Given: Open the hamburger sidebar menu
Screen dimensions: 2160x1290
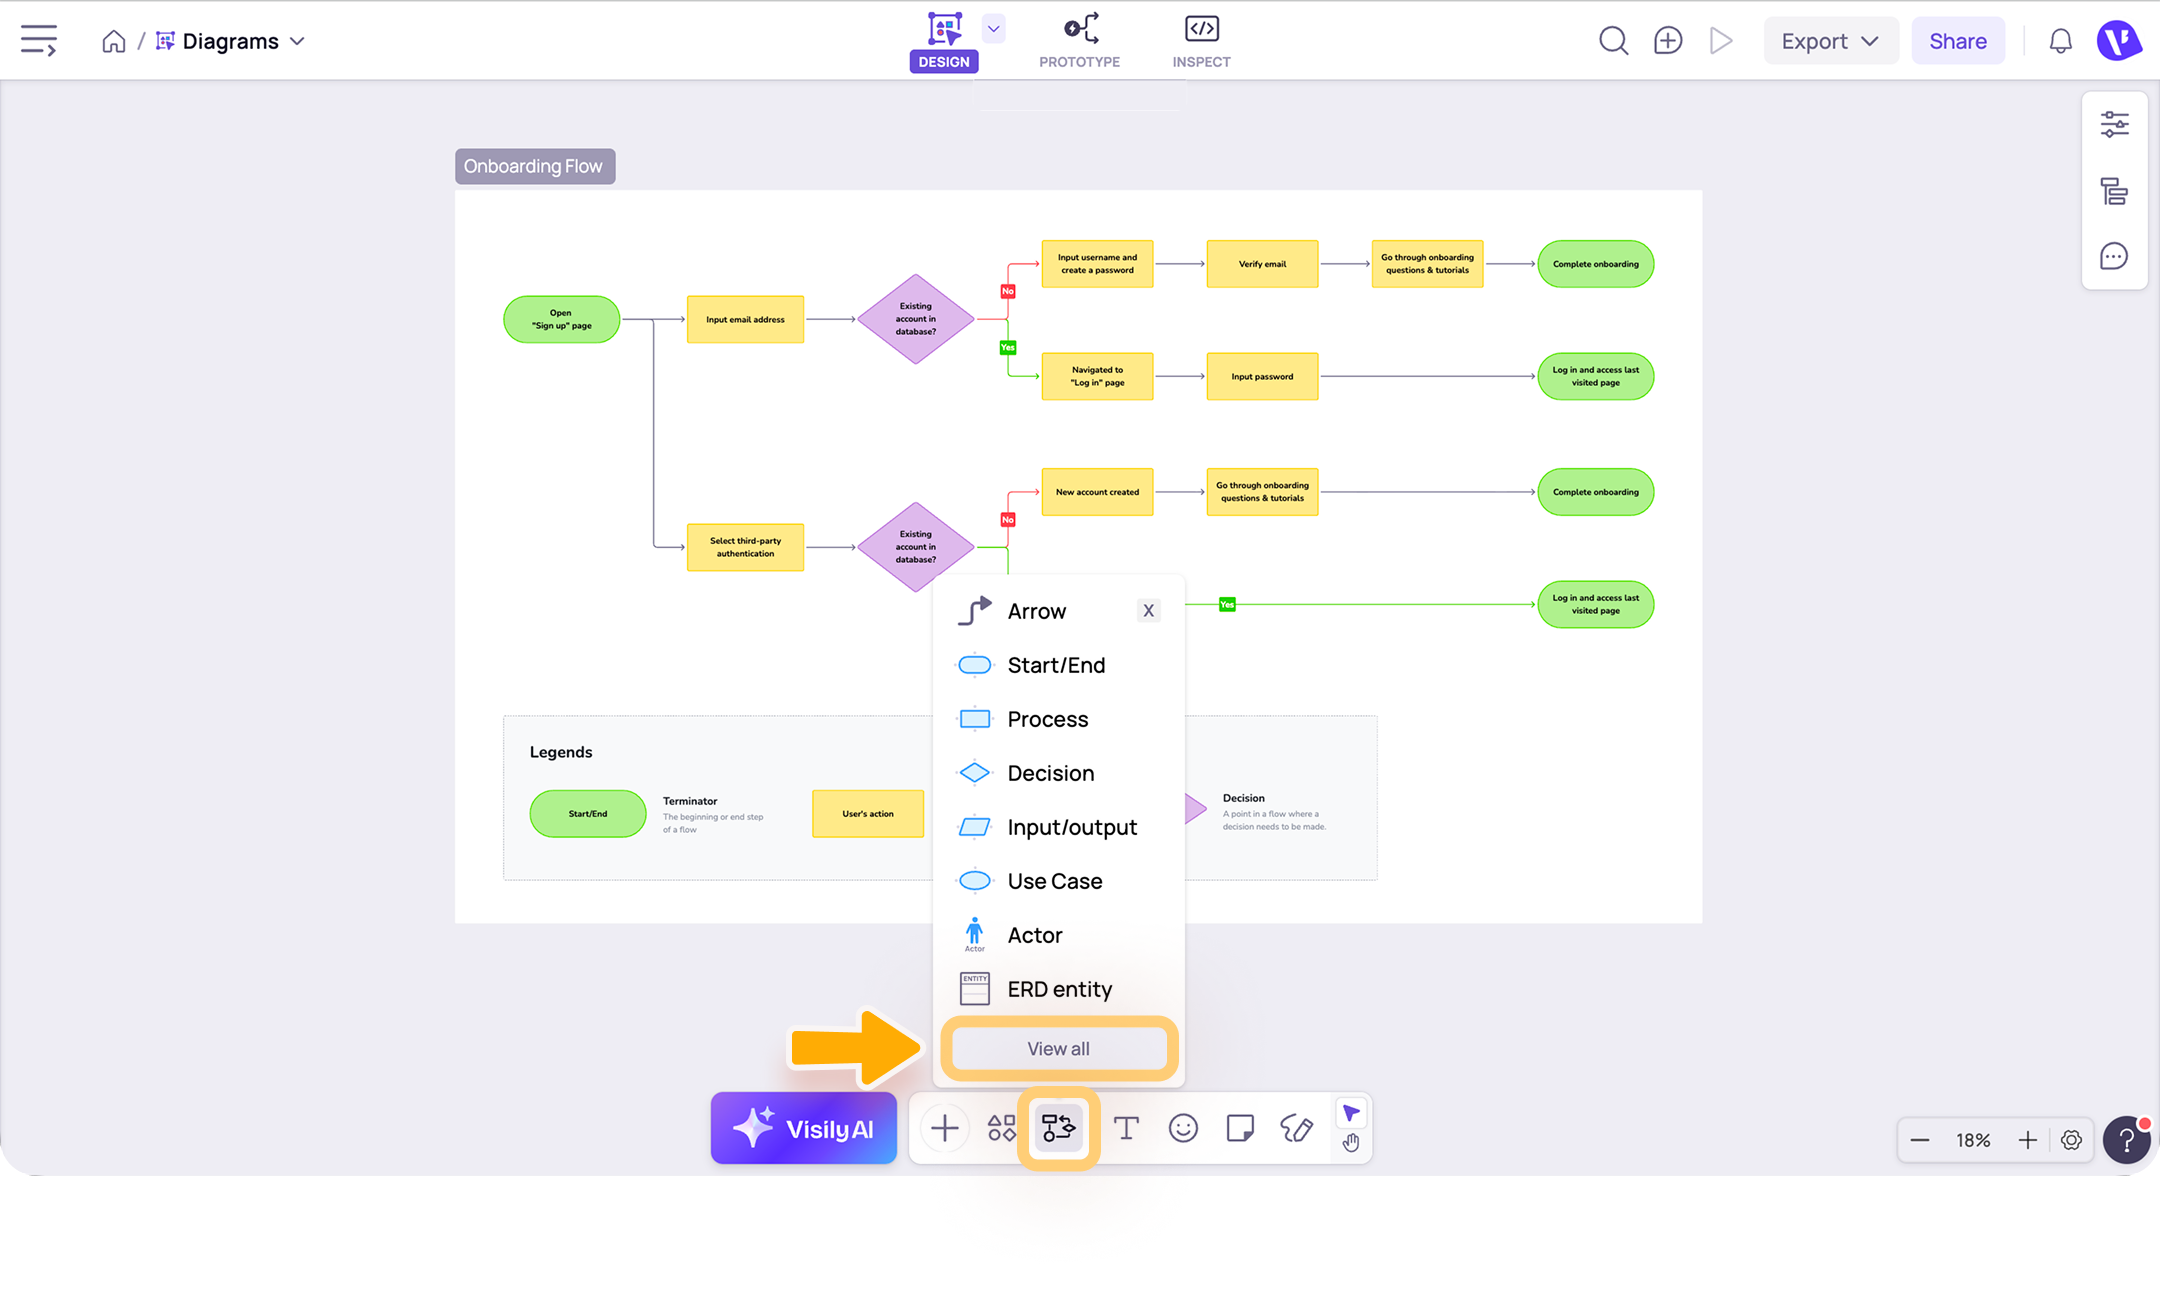Looking at the screenshot, I should 39,41.
